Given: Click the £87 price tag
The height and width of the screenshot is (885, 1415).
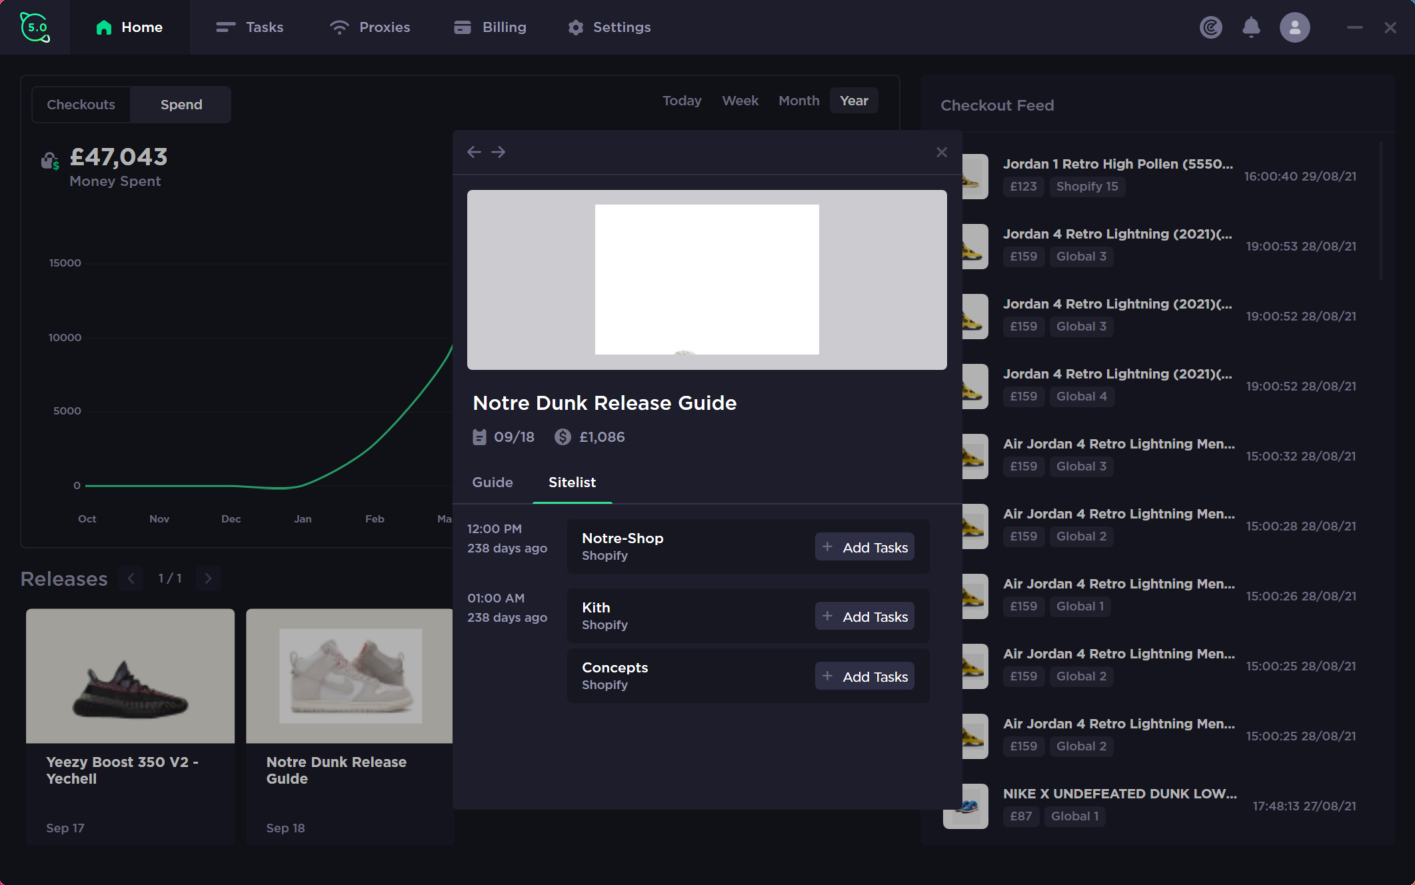Looking at the screenshot, I should click(1021, 817).
